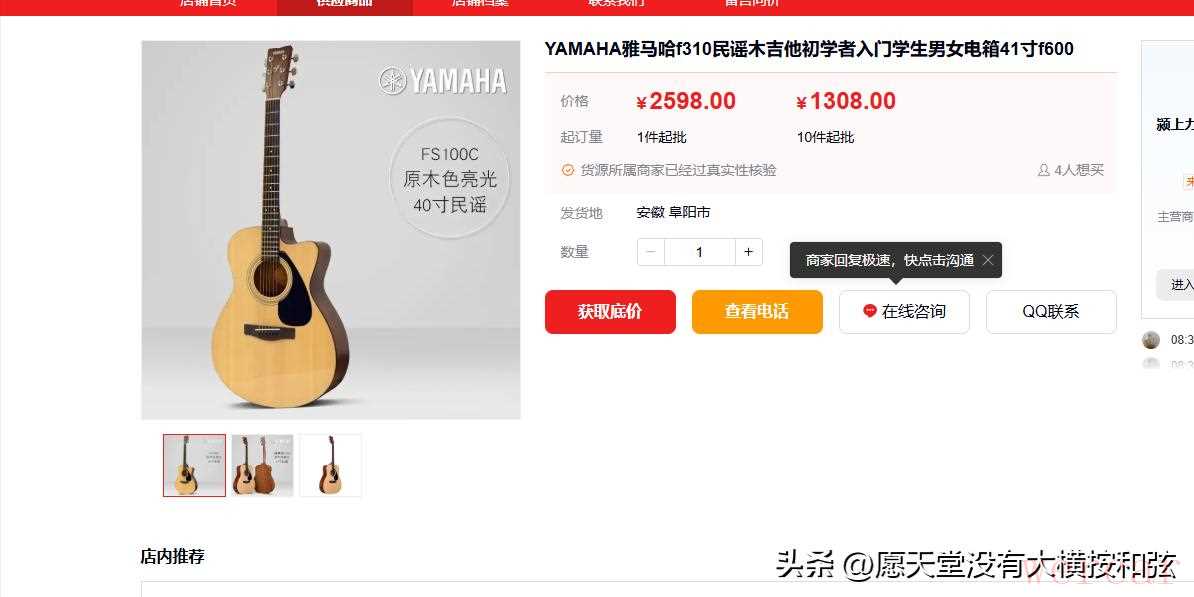Click 查看电话 orange button
This screenshot has width=1194, height=597.
(757, 311)
